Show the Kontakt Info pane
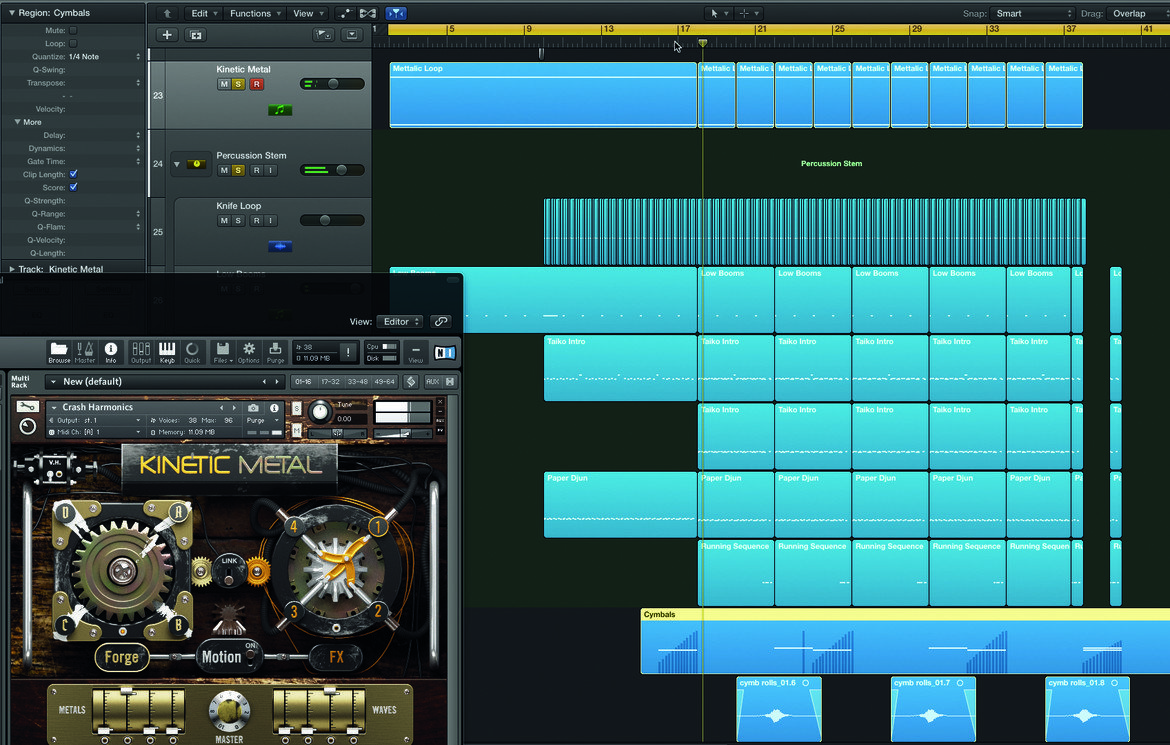 coord(110,352)
